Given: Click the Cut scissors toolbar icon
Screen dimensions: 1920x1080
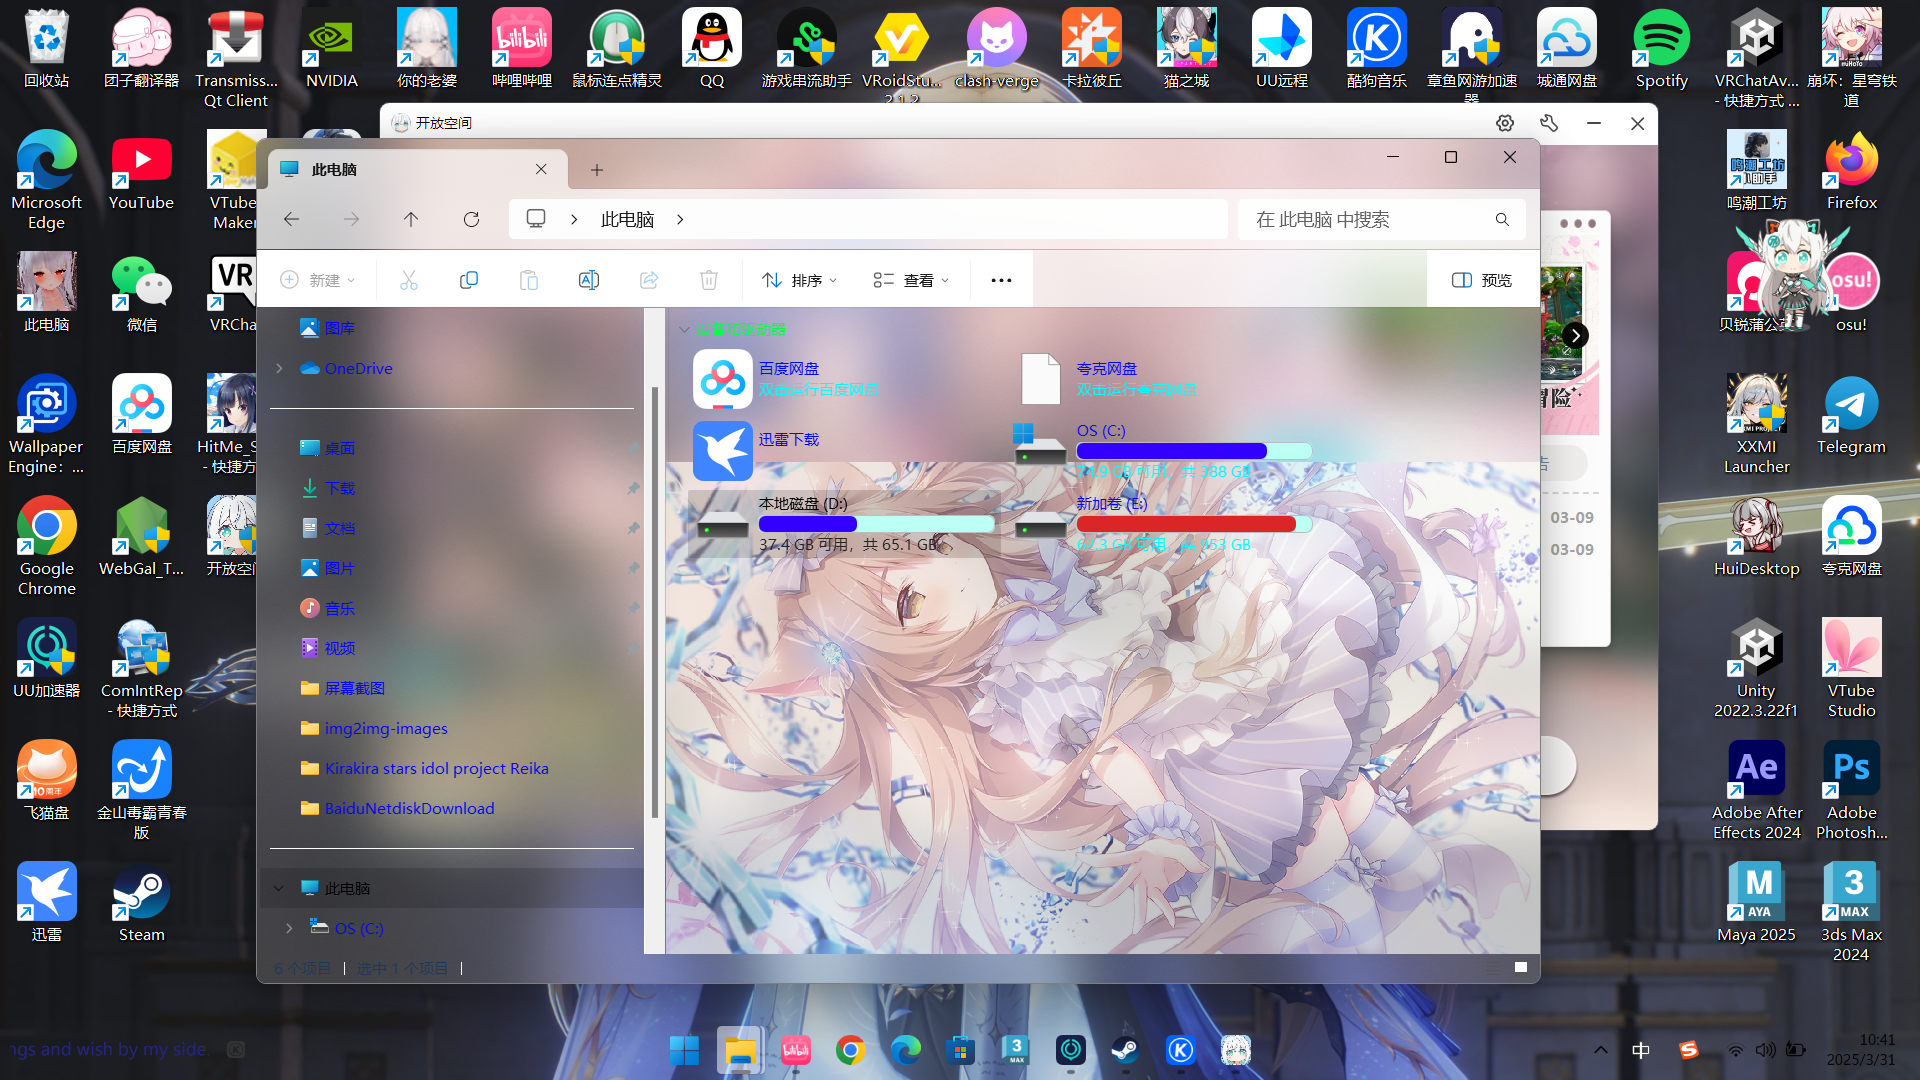Looking at the screenshot, I should pyautogui.click(x=408, y=280).
